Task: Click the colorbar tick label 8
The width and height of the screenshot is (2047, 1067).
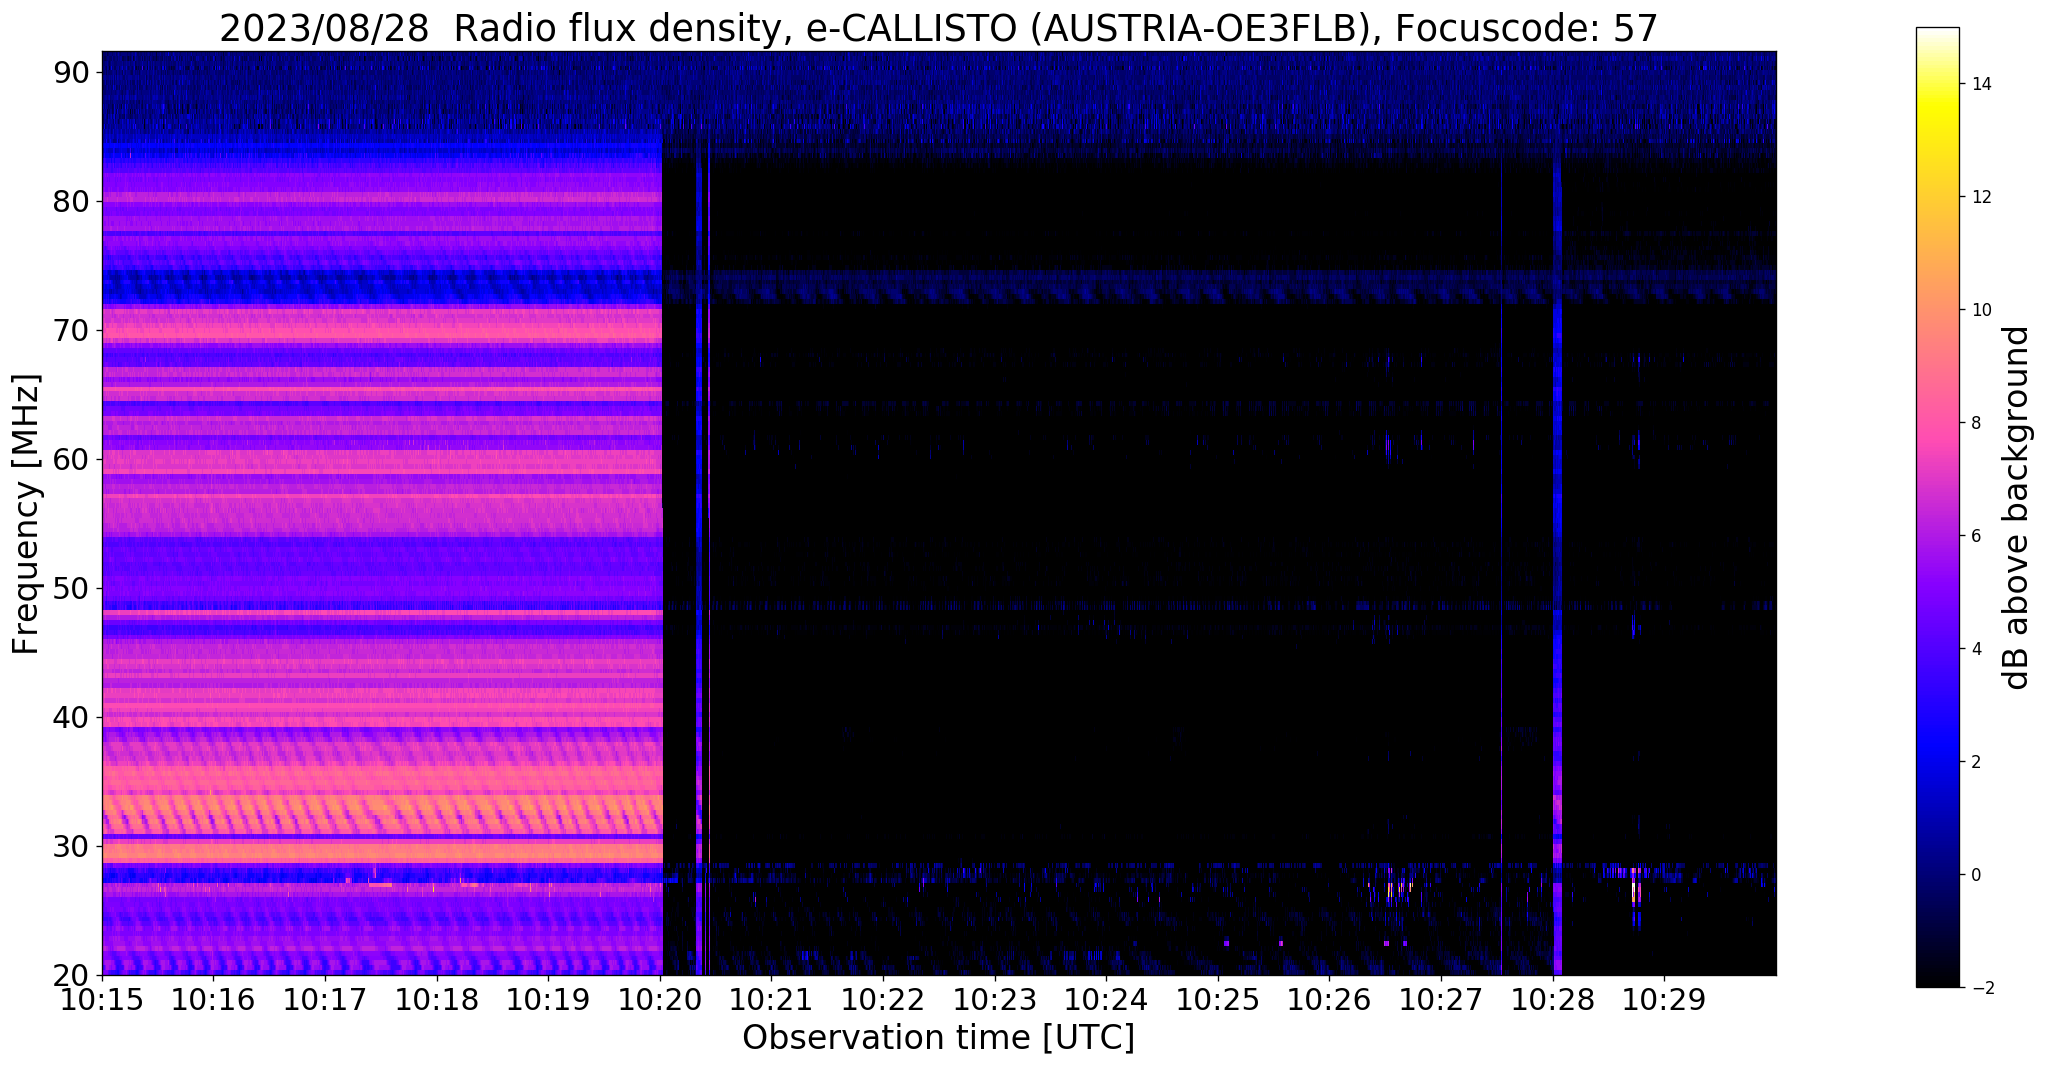Action: [x=1975, y=423]
